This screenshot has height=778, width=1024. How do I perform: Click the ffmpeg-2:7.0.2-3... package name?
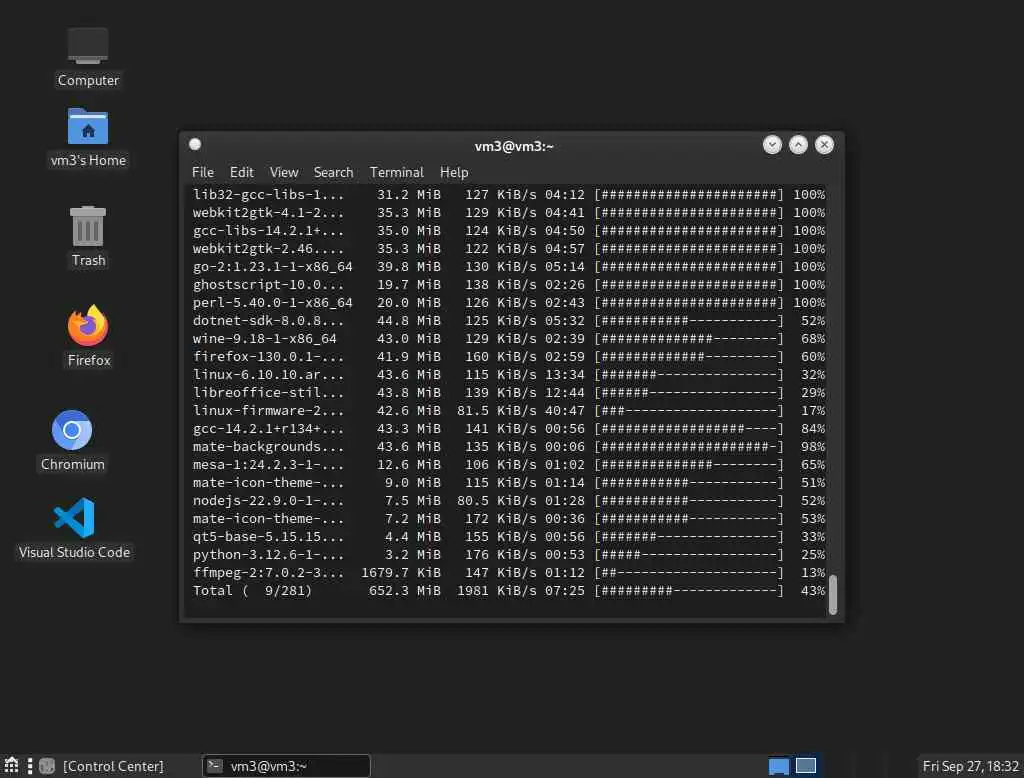268,573
